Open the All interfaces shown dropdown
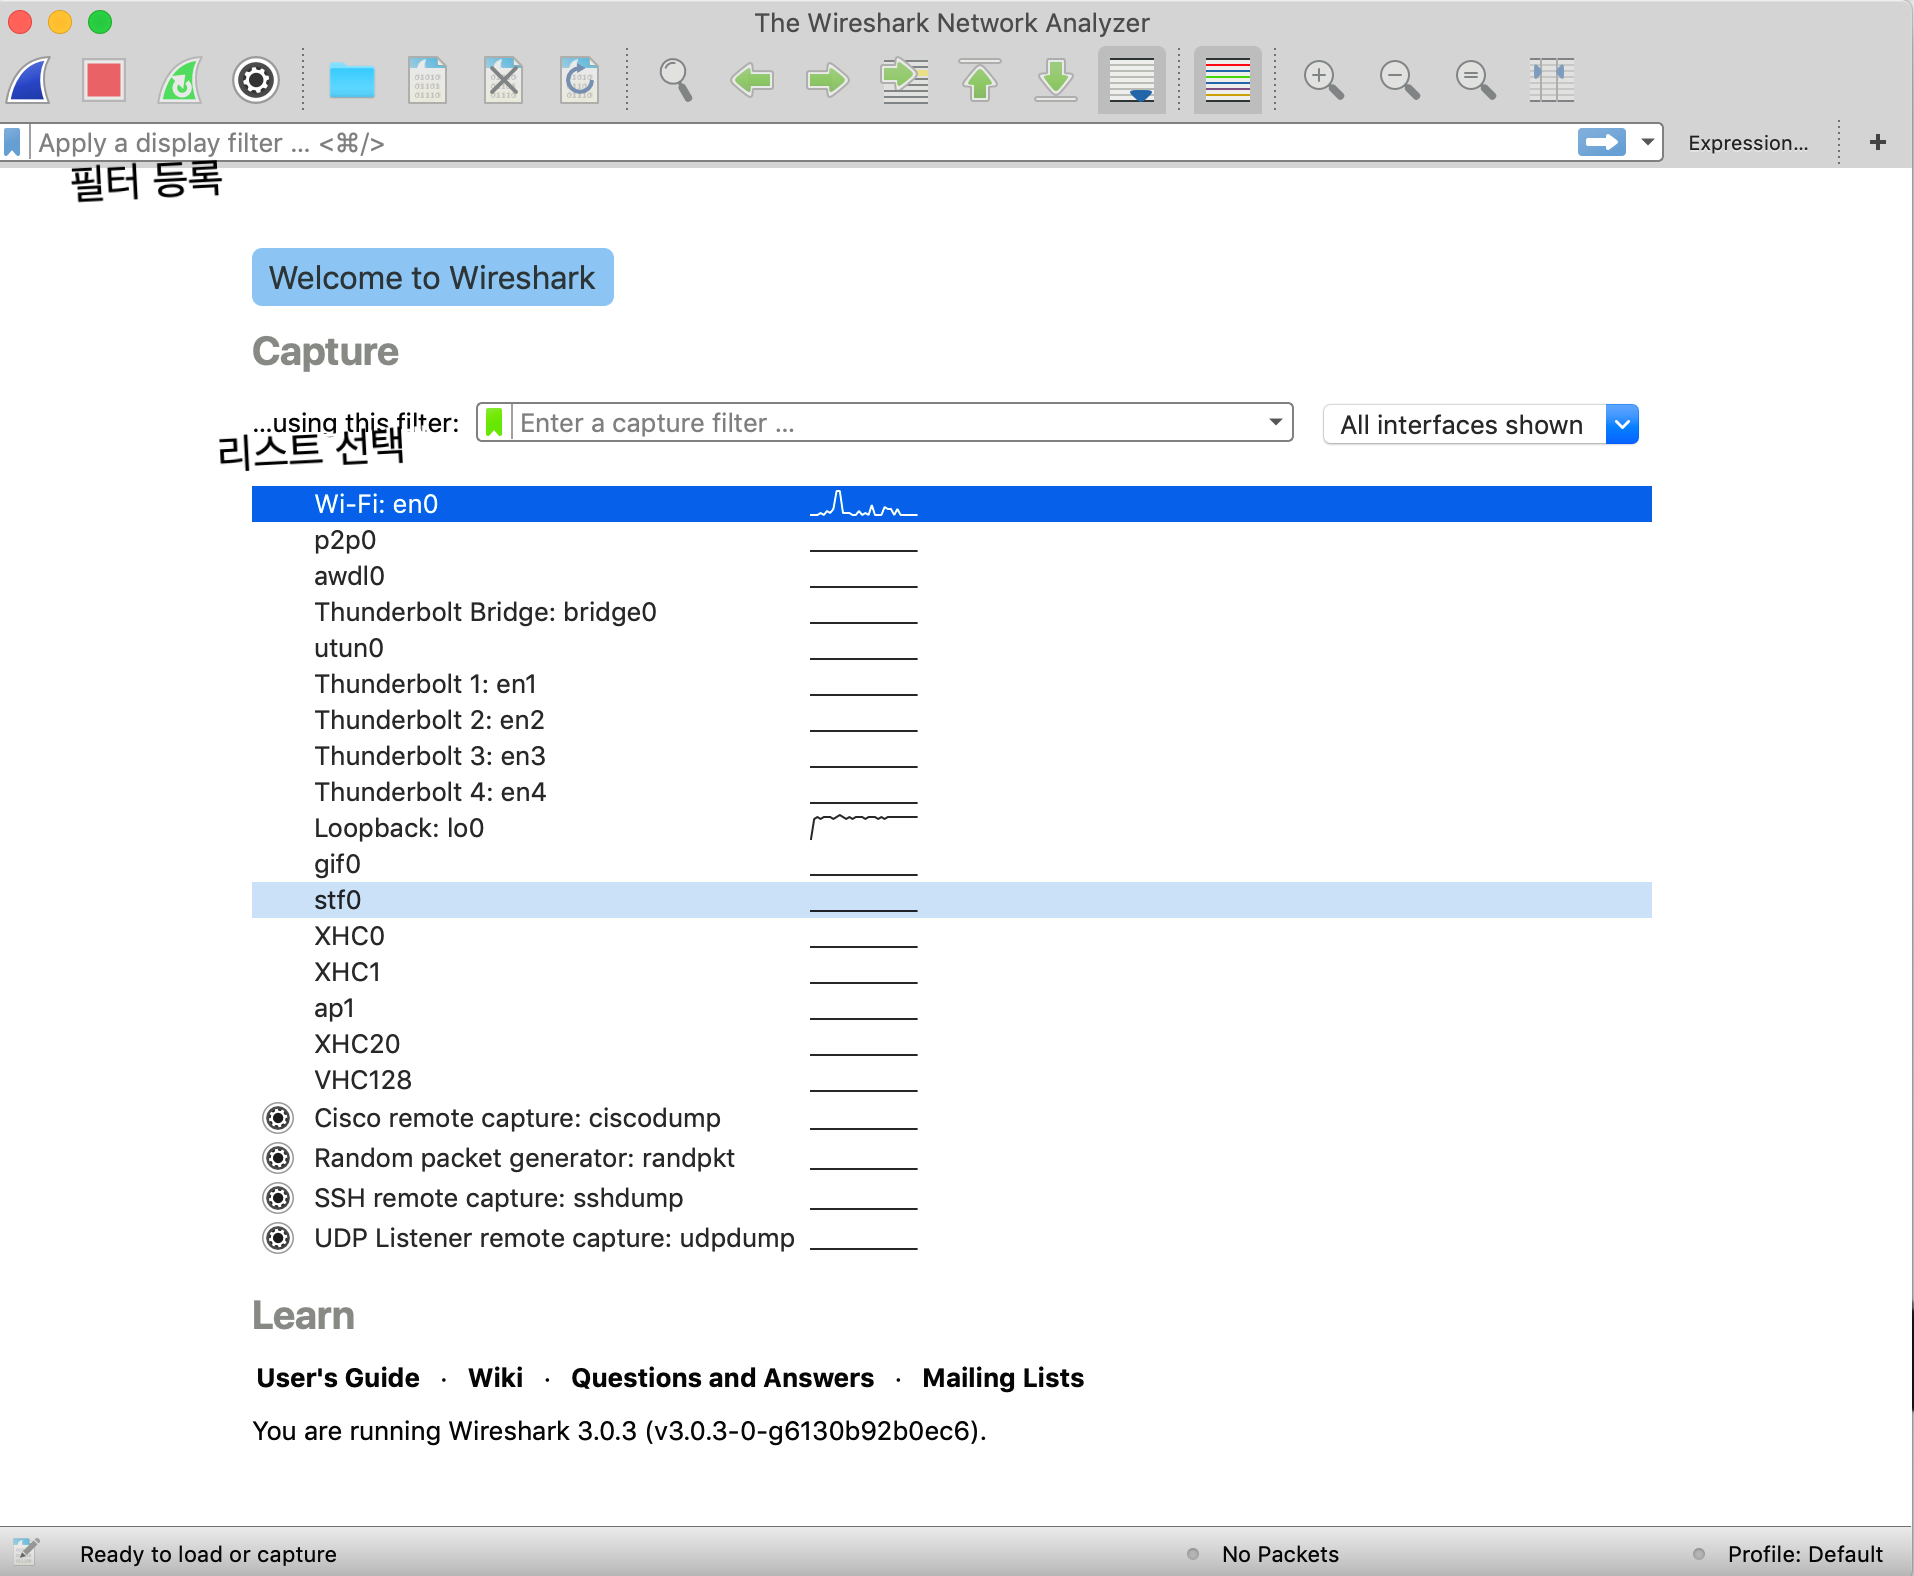The width and height of the screenshot is (1914, 1576). [x=1480, y=425]
